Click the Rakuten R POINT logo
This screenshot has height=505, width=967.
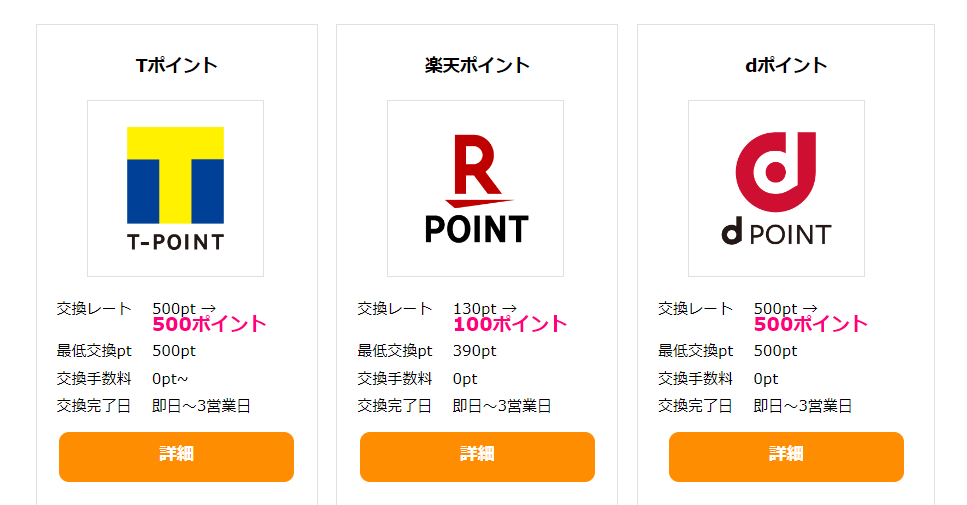[x=475, y=189]
